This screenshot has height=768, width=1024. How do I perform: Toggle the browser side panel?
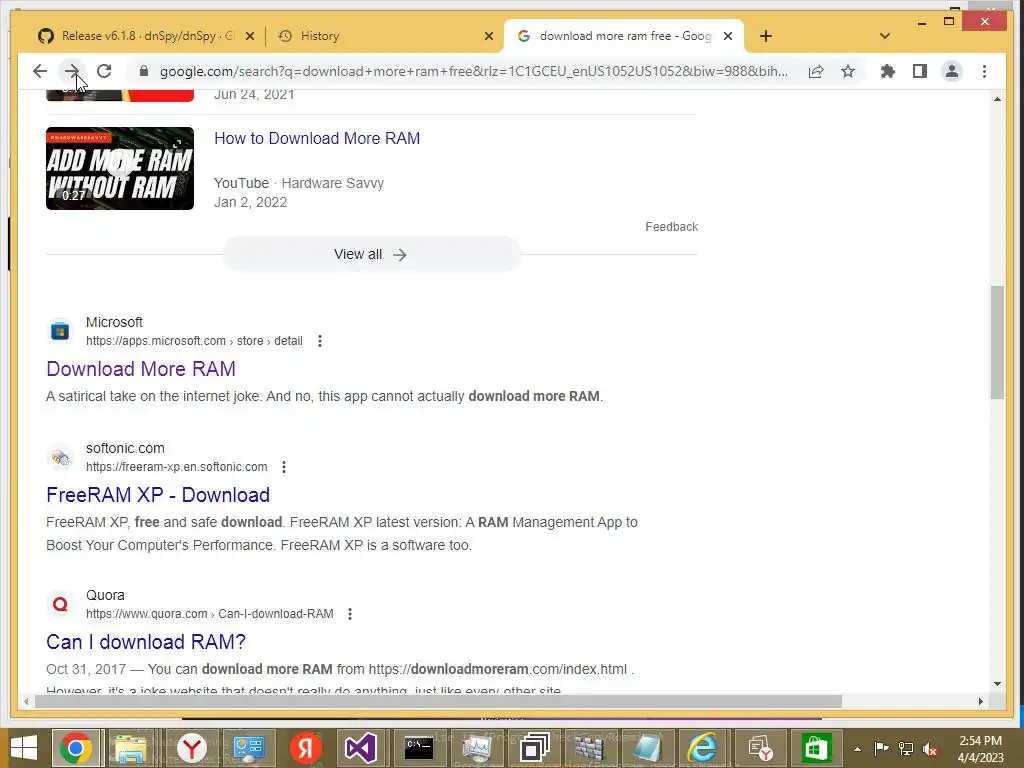(x=920, y=71)
